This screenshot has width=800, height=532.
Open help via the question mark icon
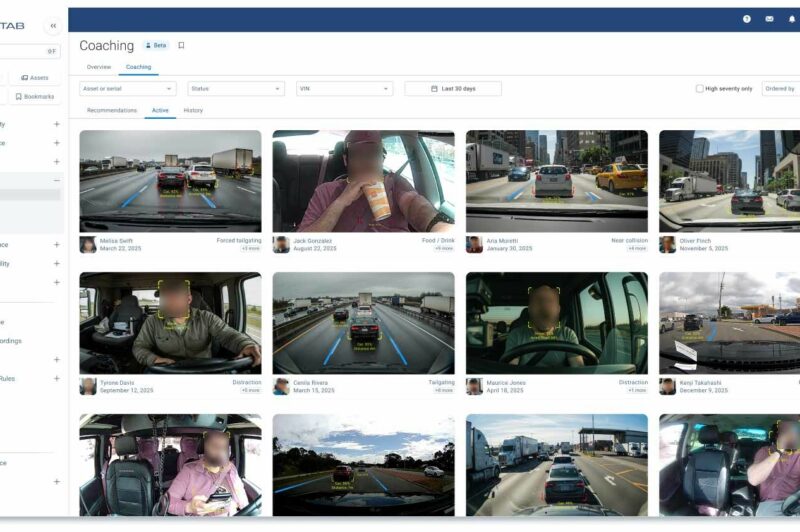(747, 19)
